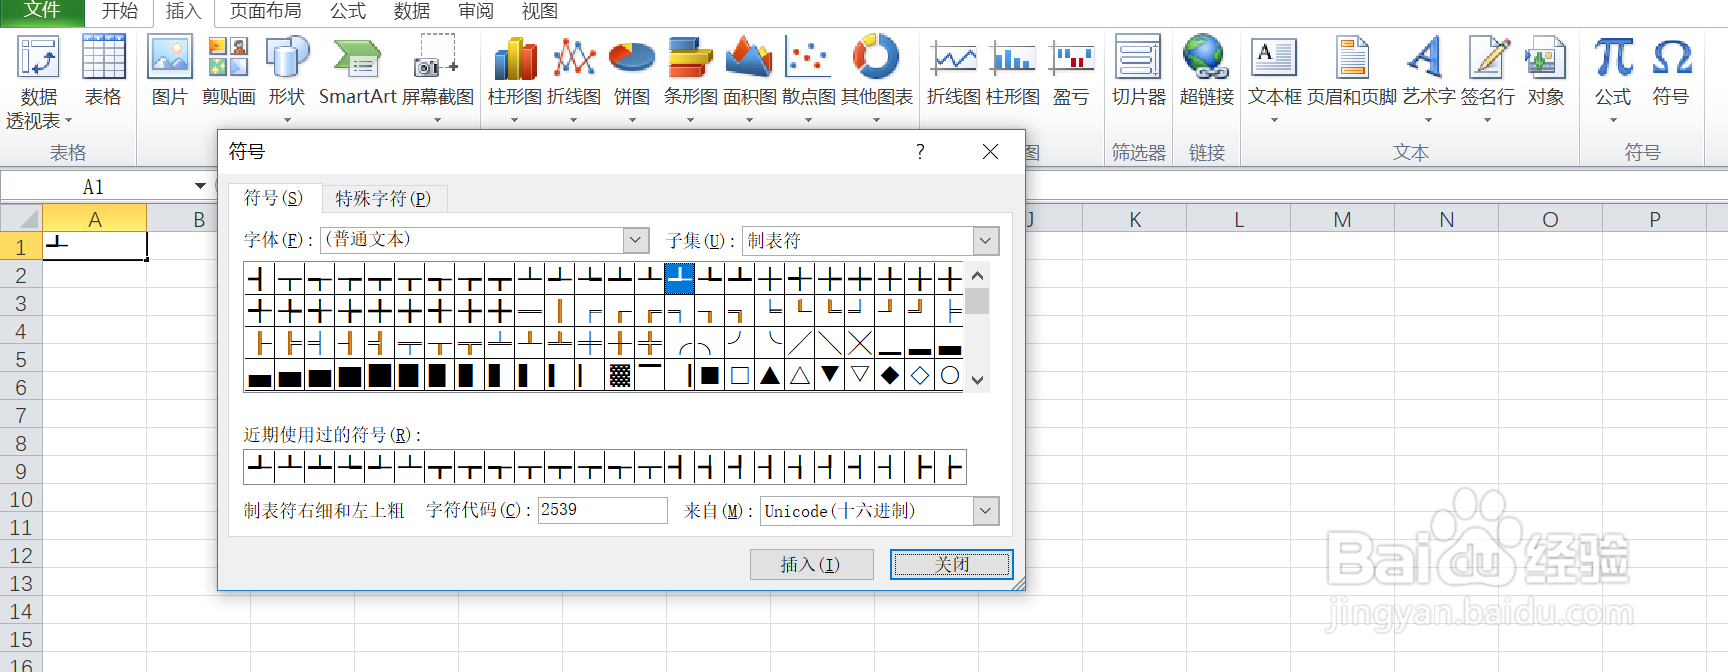The width and height of the screenshot is (1728, 672).
Task: Insert a 折线图 line chart
Action: point(574,78)
